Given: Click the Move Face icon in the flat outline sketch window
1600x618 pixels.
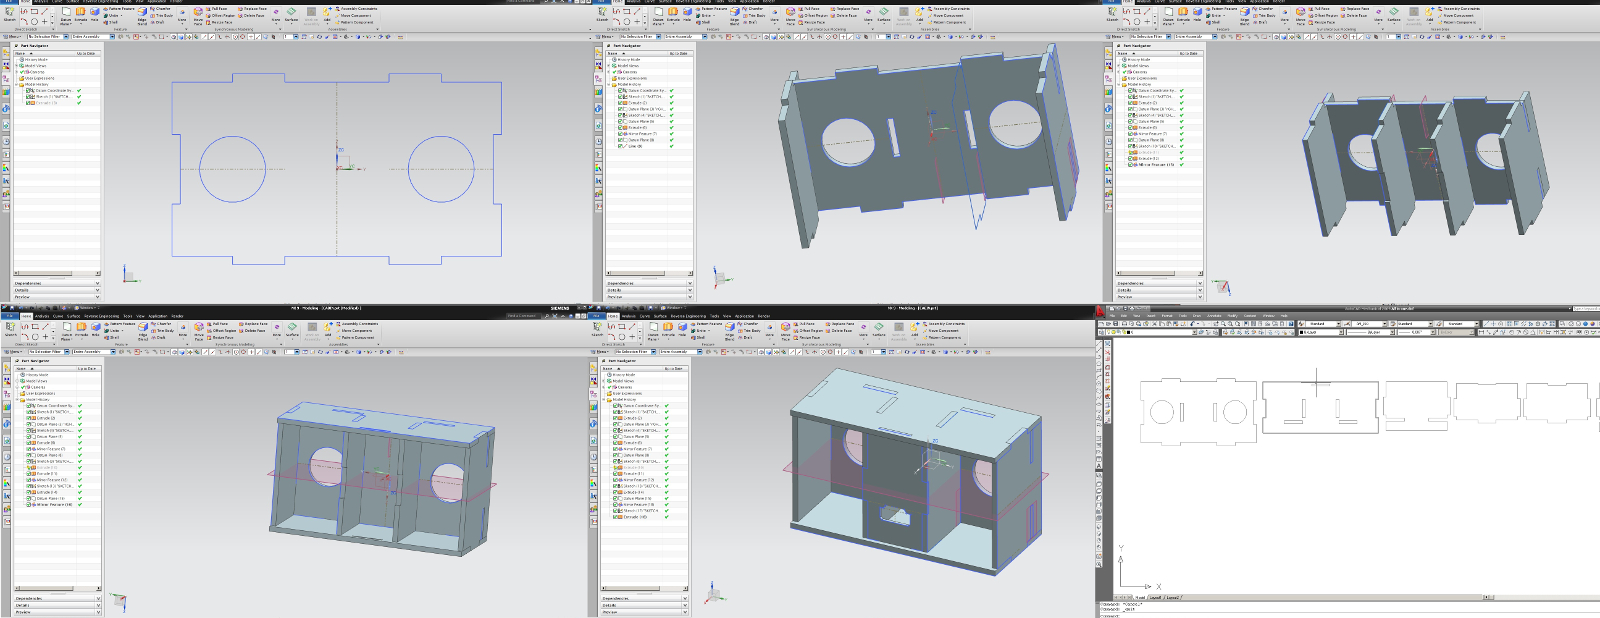Looking at the screenshot, I should click(x=199, y=14).
